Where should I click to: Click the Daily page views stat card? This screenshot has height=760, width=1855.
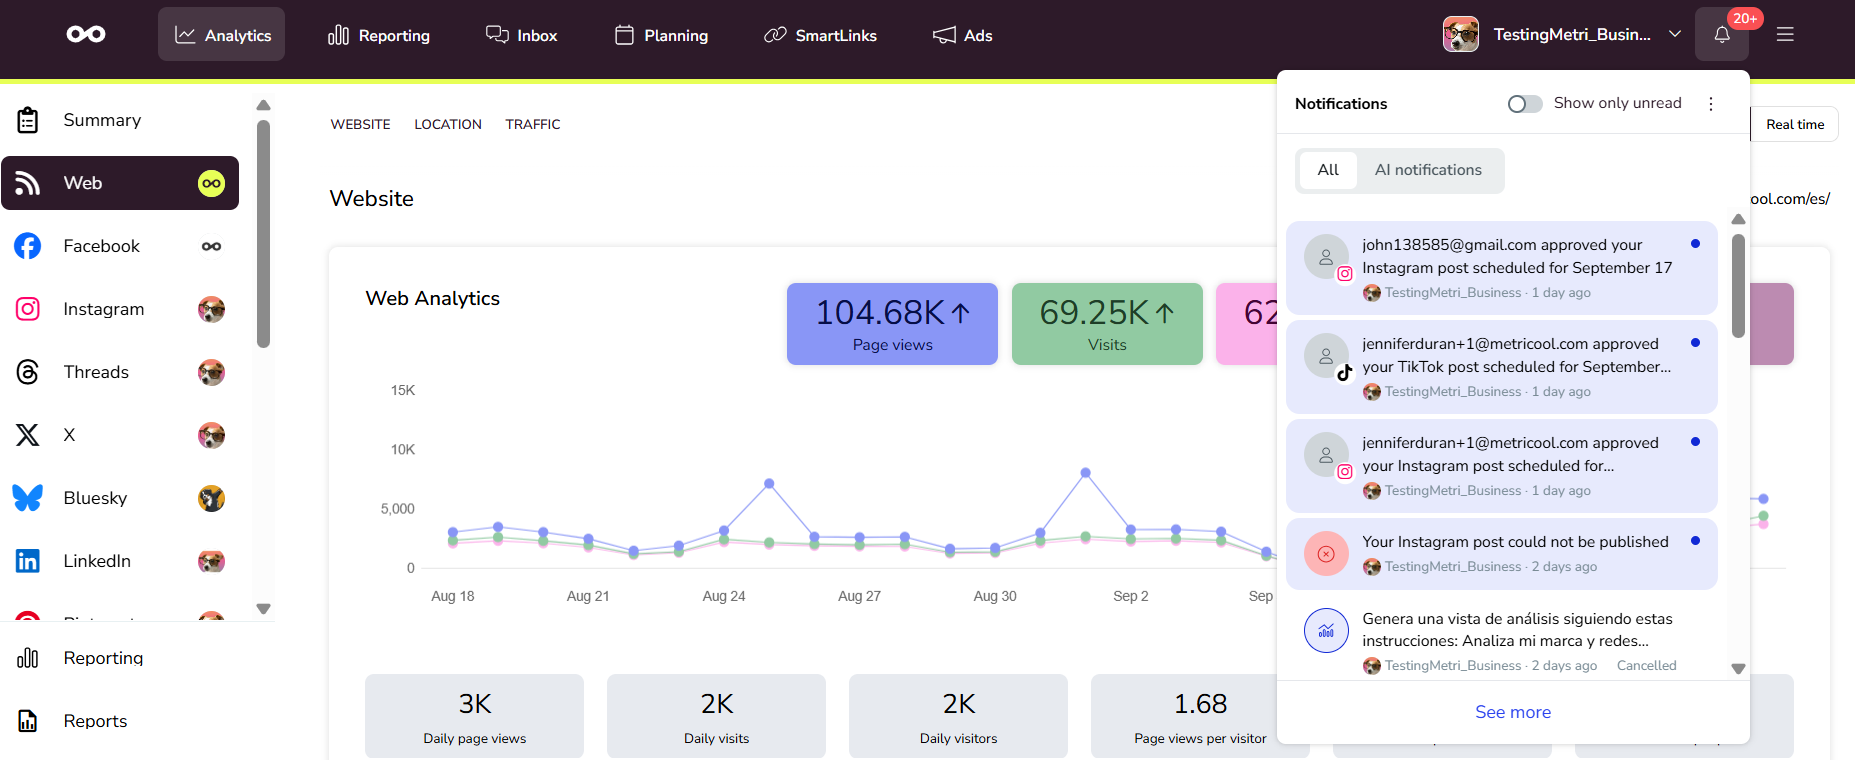pyautogui.click(x=474, y=716)
